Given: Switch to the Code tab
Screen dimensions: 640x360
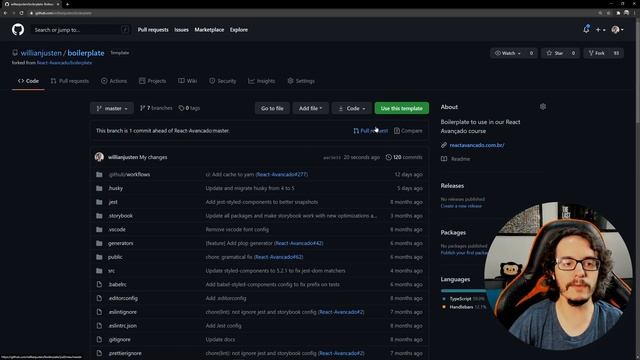Looking at the screenshot, I should pos(28,81).
